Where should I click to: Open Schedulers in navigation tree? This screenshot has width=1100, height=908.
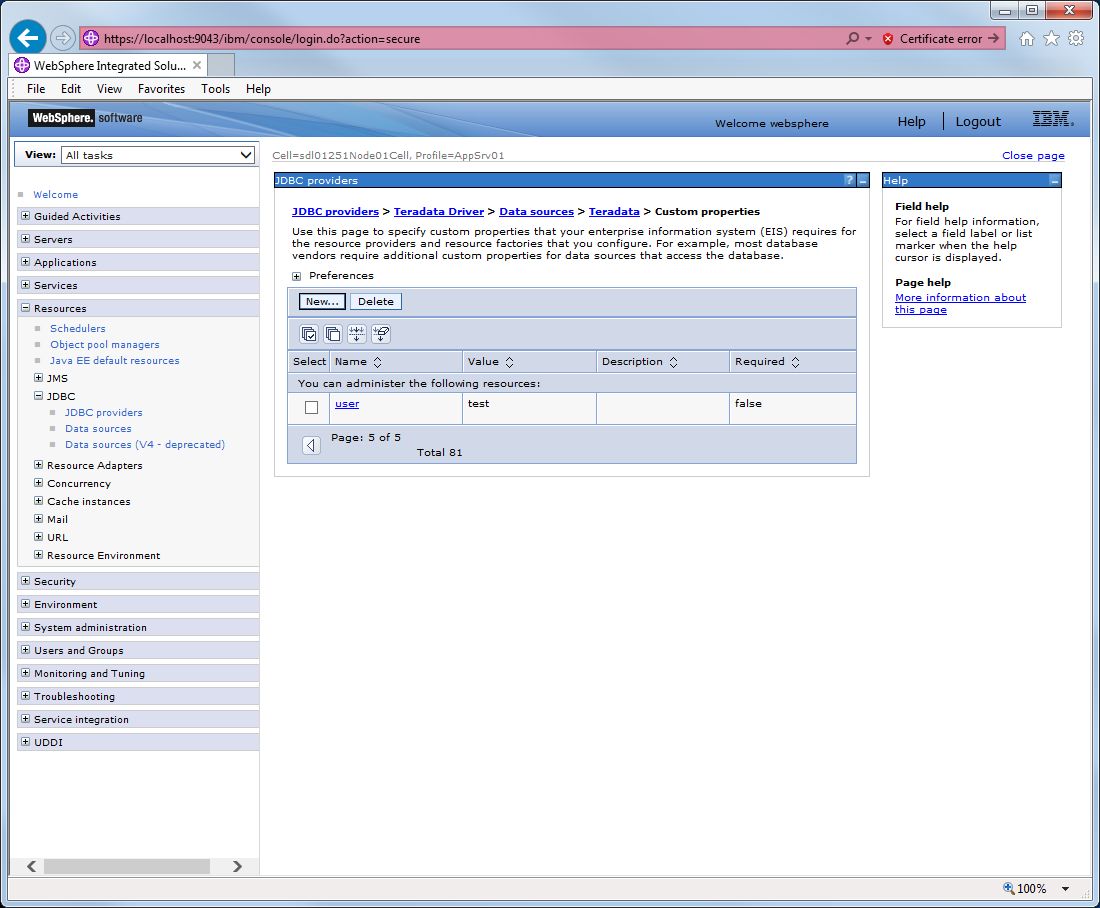coord(78,328)
